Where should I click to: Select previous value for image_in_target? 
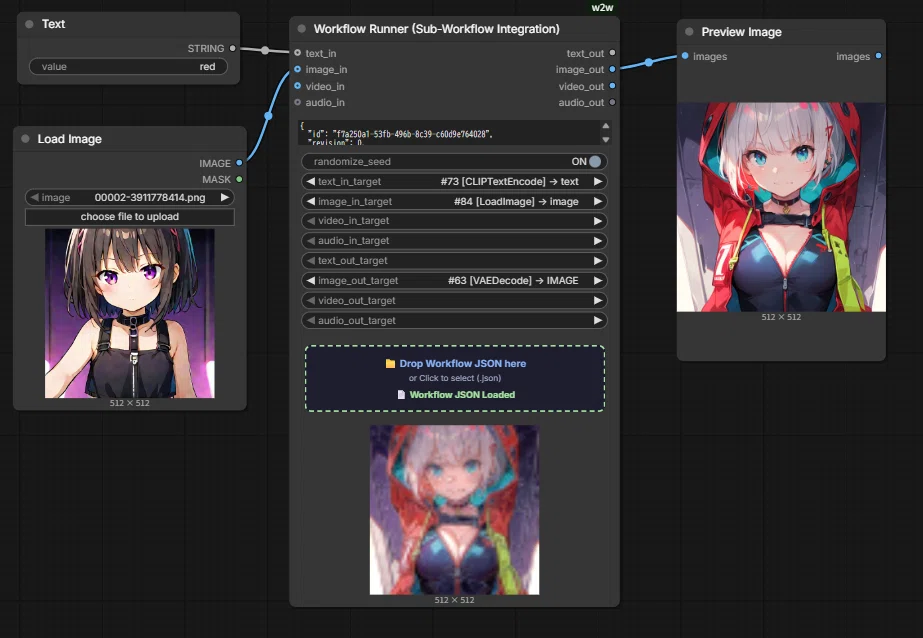tap(310, 201)
